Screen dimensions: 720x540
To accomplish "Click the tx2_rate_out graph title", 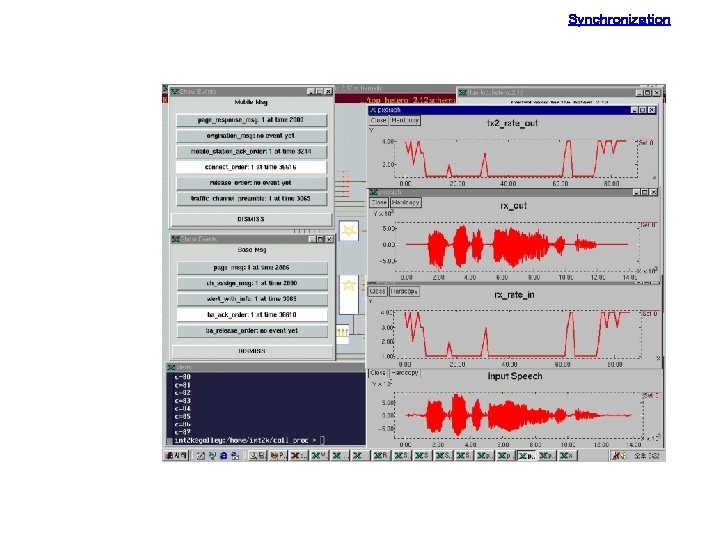I will 512,123.
